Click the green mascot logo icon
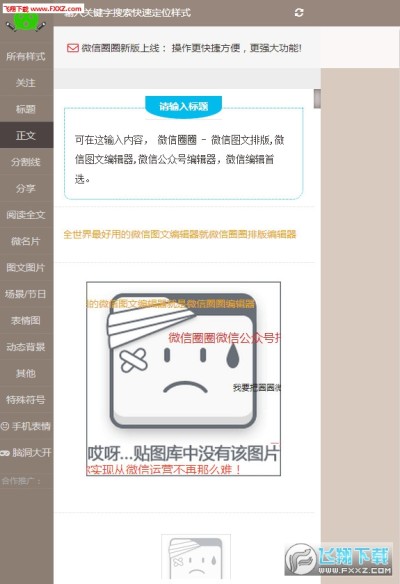 [x=26, y=22]
